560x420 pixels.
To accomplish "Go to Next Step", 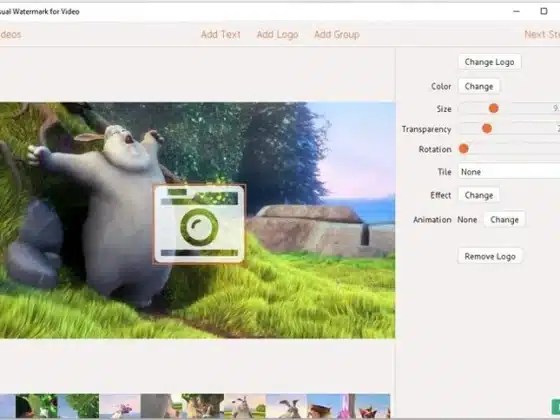I will coord(542,34).
